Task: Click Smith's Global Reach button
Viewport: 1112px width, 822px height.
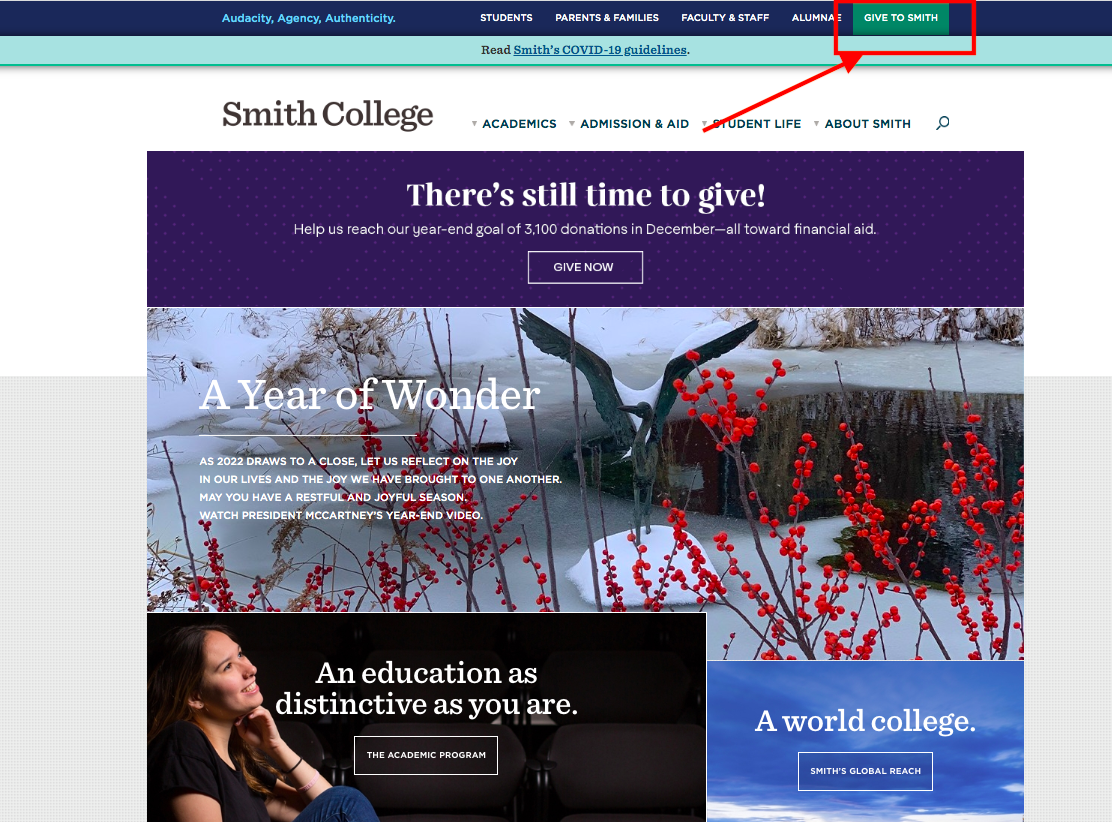Action: (865, 771)
